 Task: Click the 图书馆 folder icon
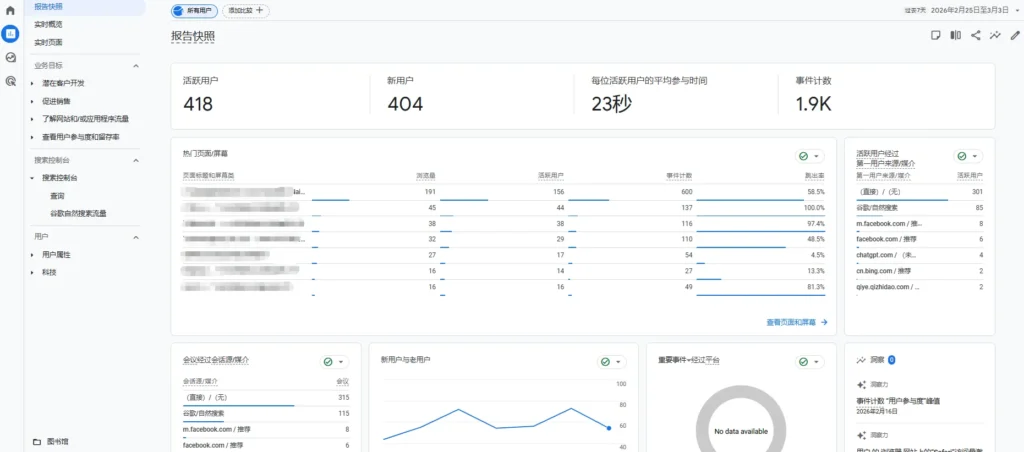click(37, 442)
